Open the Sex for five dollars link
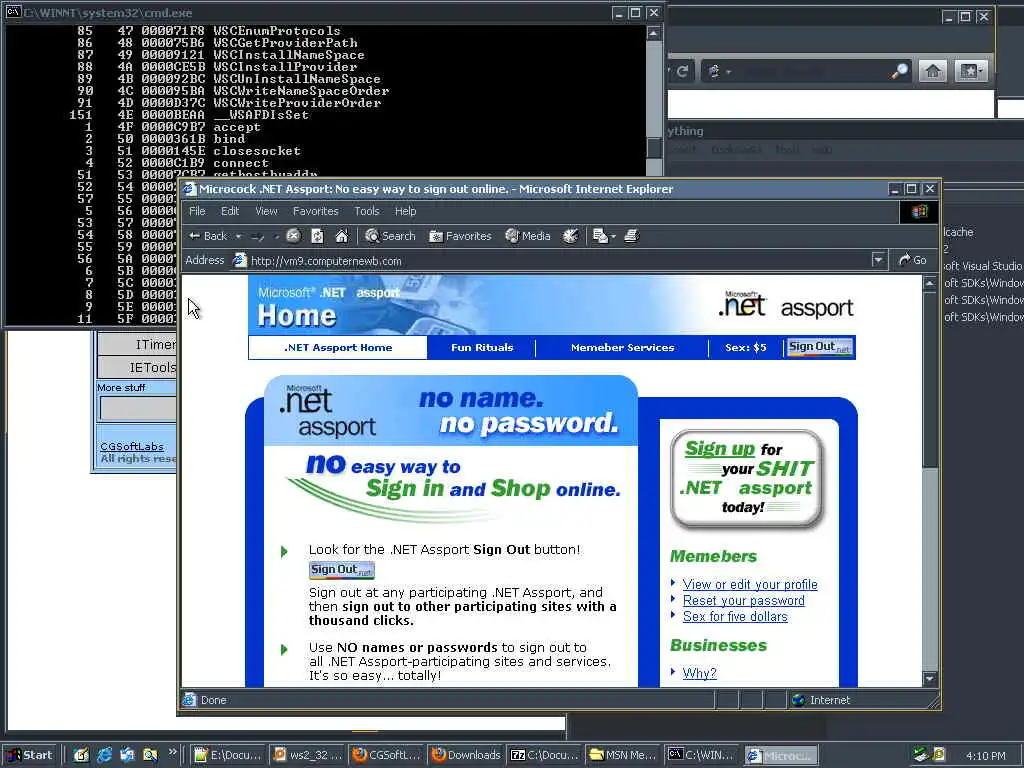The height and width of the screenshot is (768, 1024). tap(735, 616)
